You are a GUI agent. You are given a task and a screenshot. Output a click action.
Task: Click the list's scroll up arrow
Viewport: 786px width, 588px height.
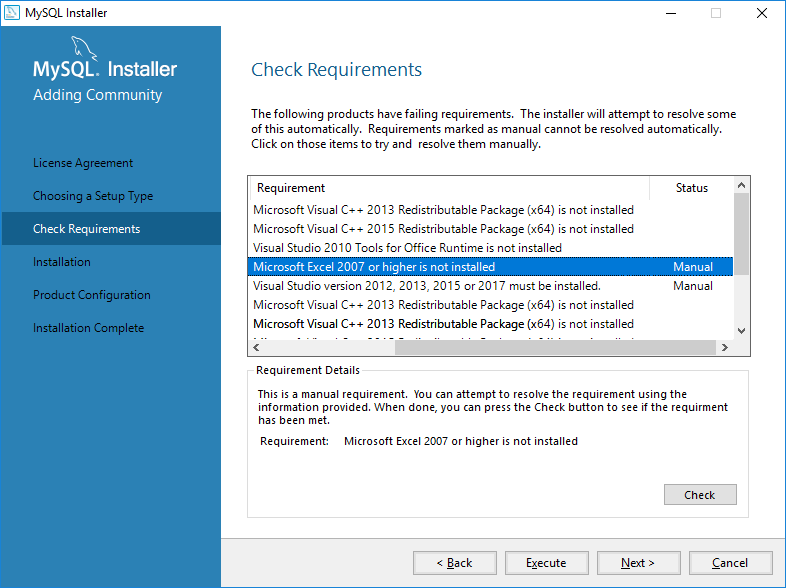point(741,185)
